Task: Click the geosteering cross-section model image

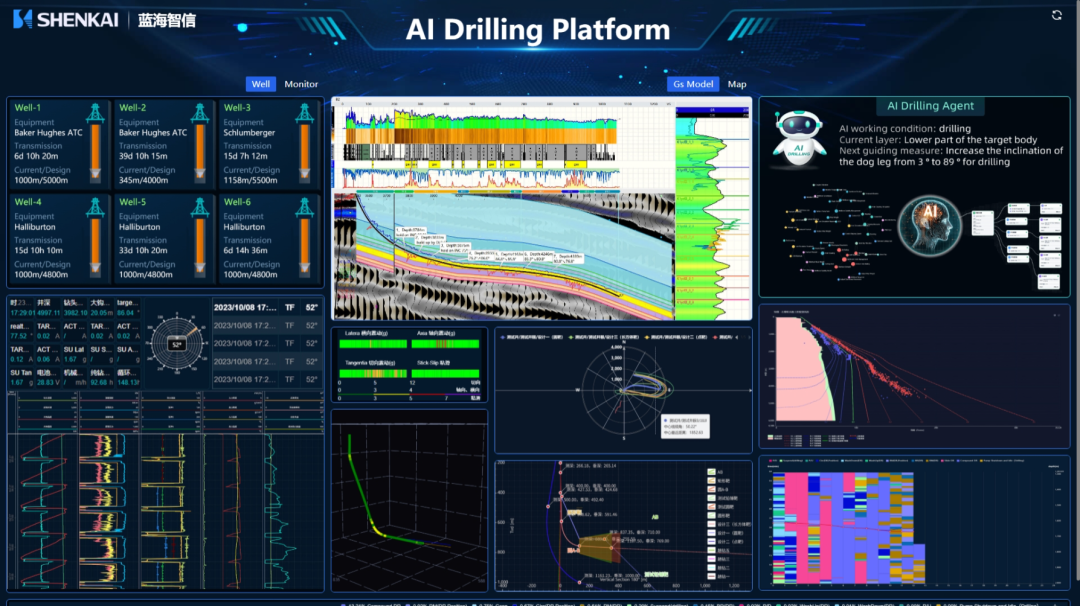Action: click(503, 255)
